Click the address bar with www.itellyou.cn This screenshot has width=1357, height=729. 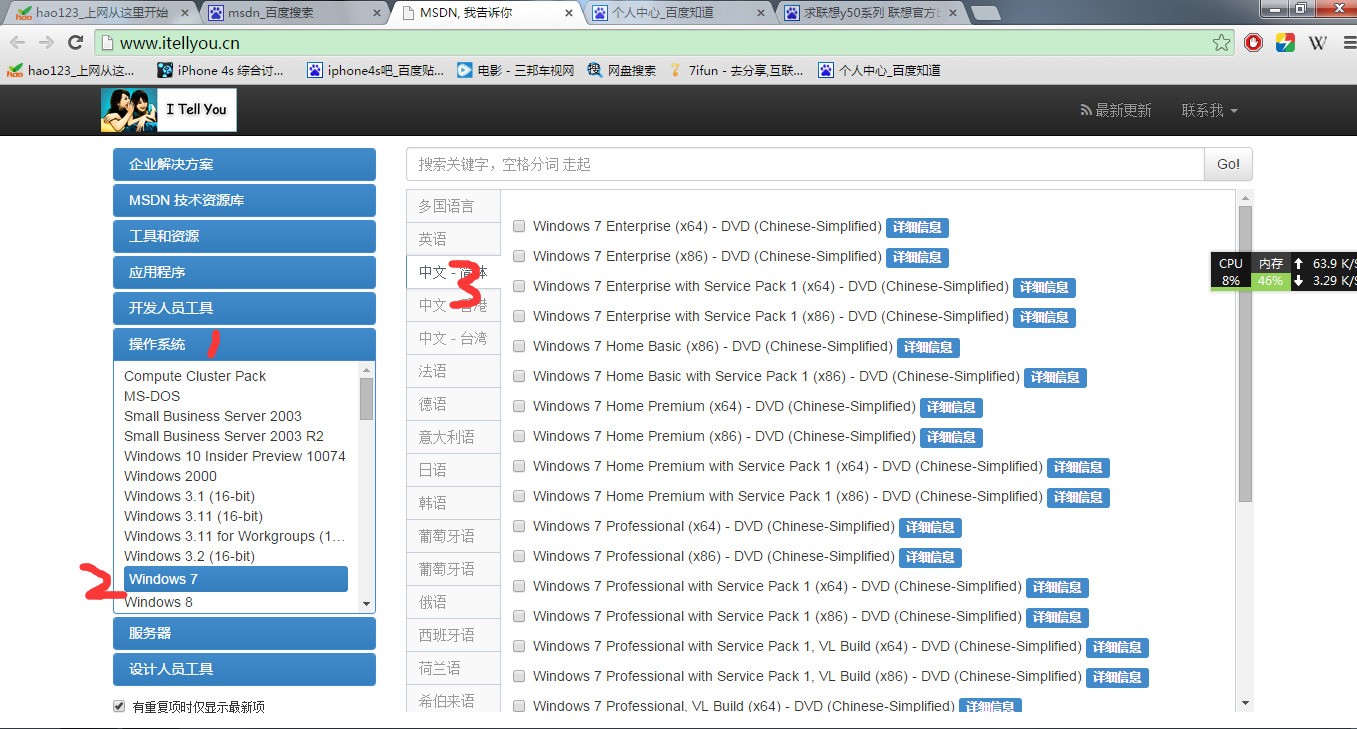click(x=665, y=43)
